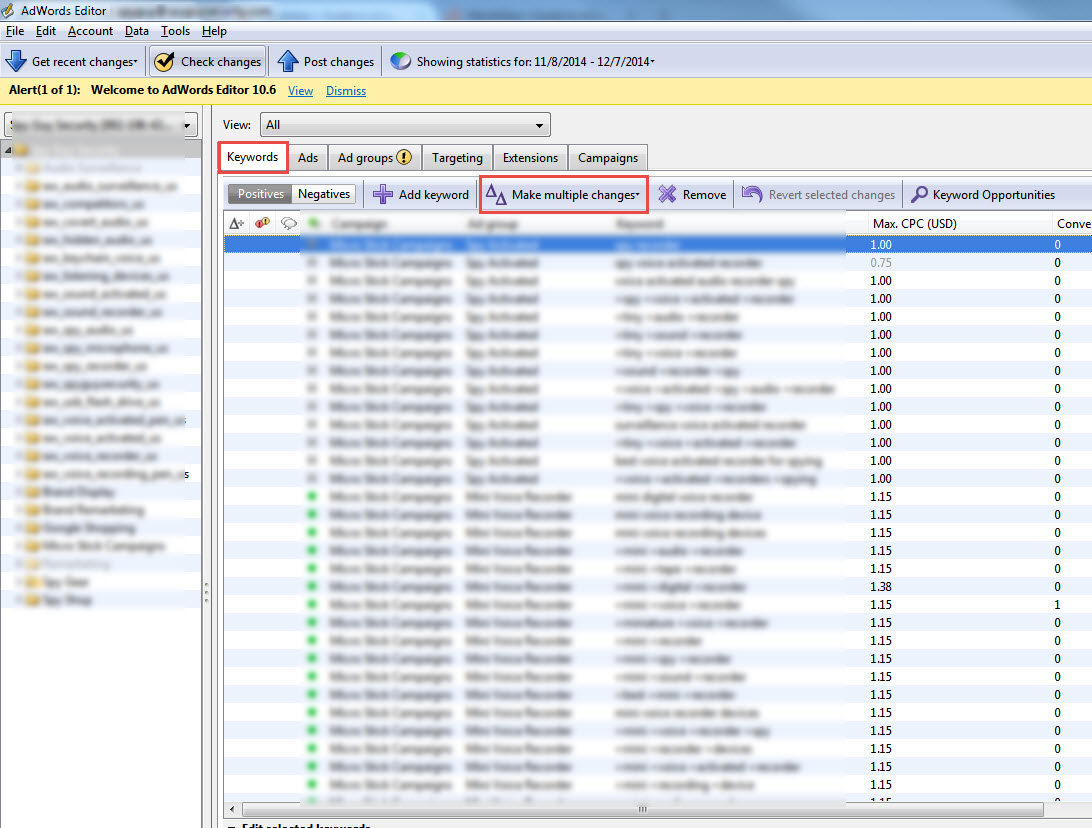Screen dimensions: 1092x828
Task: Click the Ad groups warning icon
Action: coord(404,158)
